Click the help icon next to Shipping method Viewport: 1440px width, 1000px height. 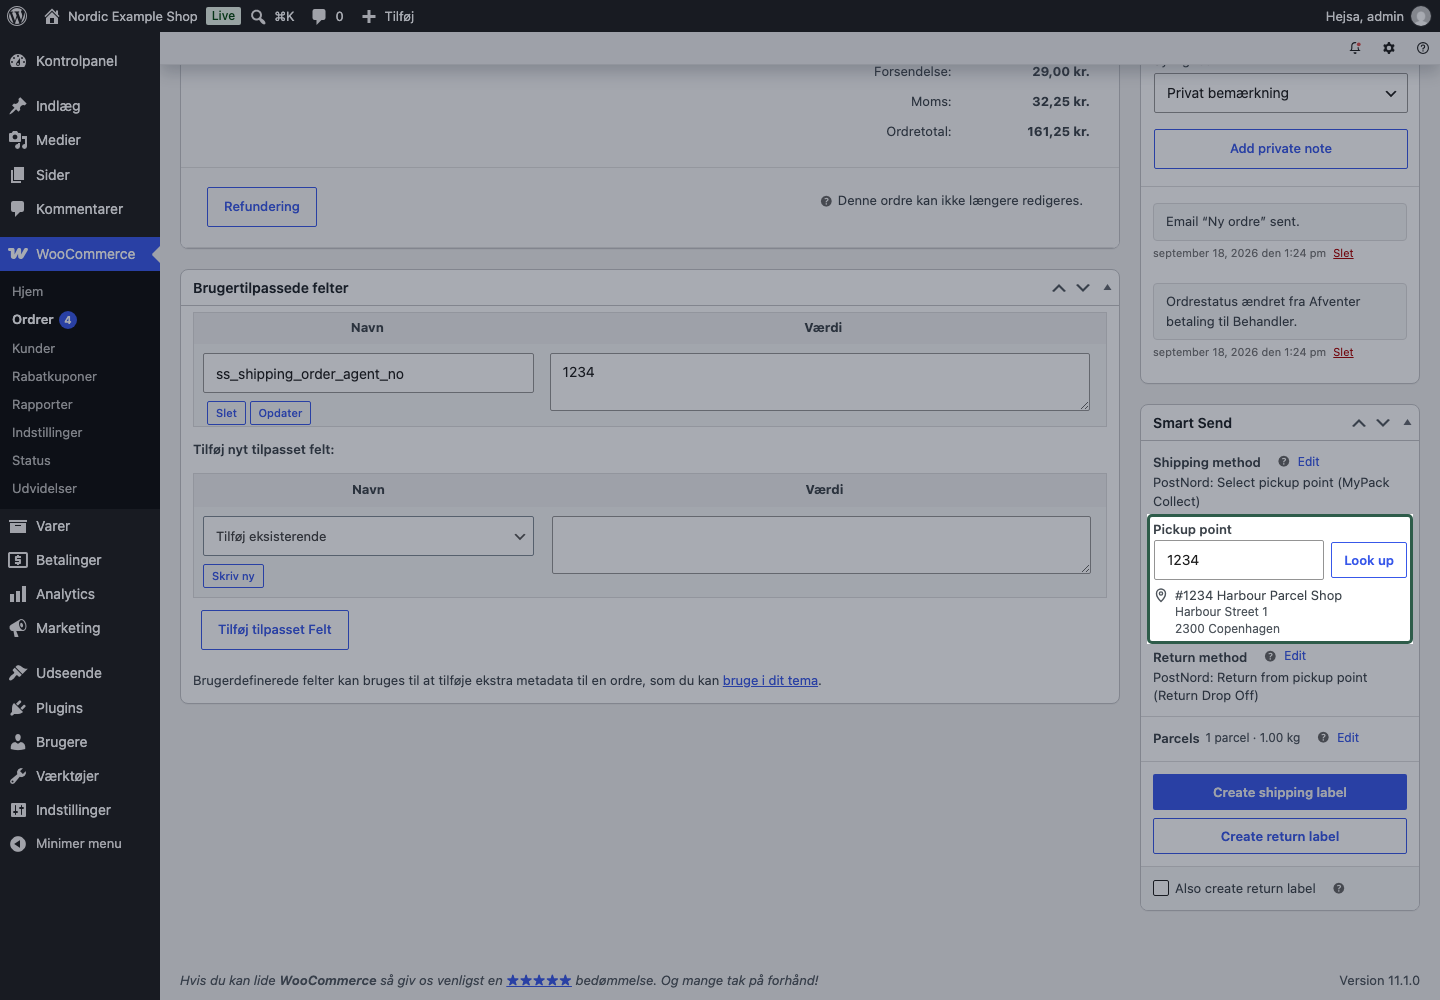[x=1283, y=462]
